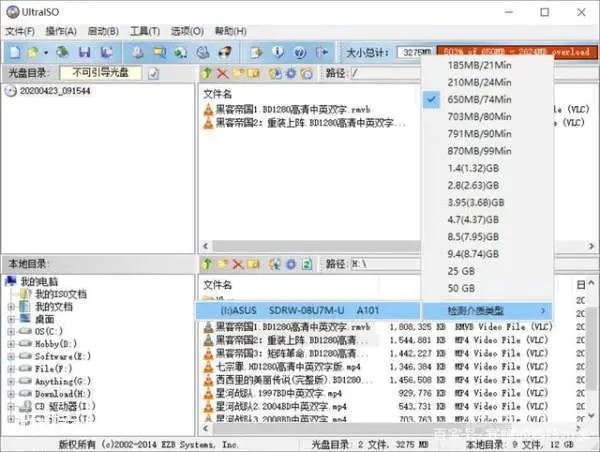The height and width of the screenshot is (452, 600).
Task: Expand the CD 驱动器(I:) node
Action: 11,406
